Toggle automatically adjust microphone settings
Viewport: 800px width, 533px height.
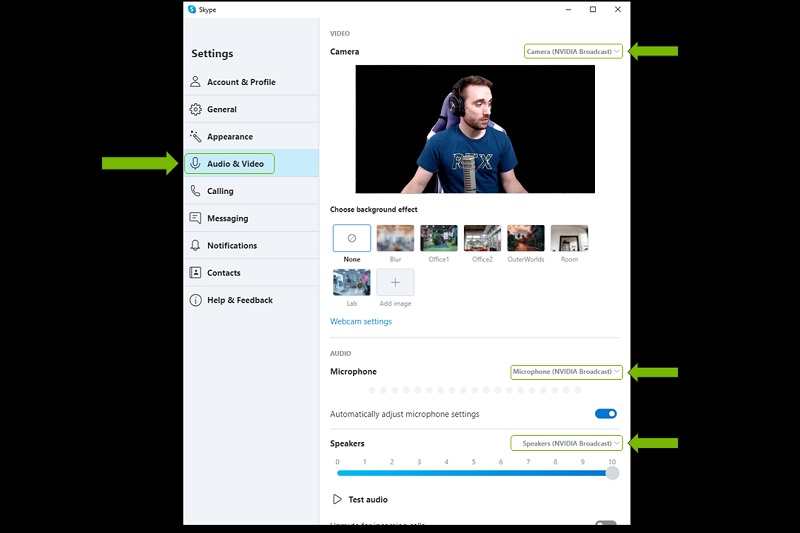pos(606,414)
